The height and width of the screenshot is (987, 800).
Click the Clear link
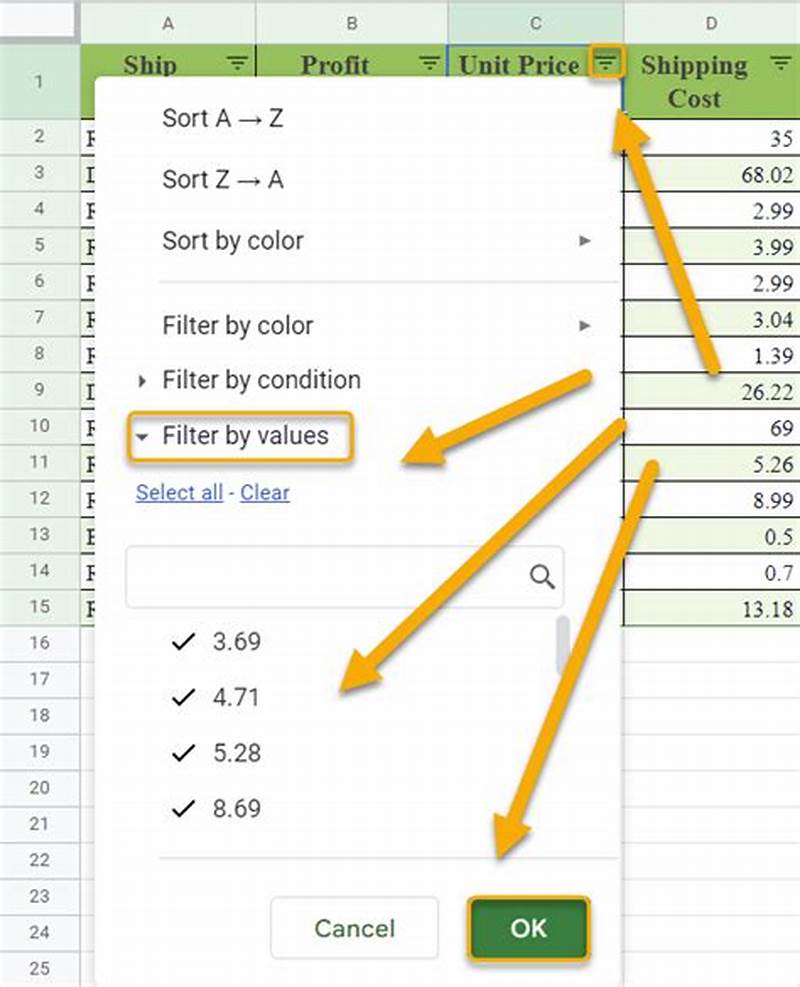(264, 493)
